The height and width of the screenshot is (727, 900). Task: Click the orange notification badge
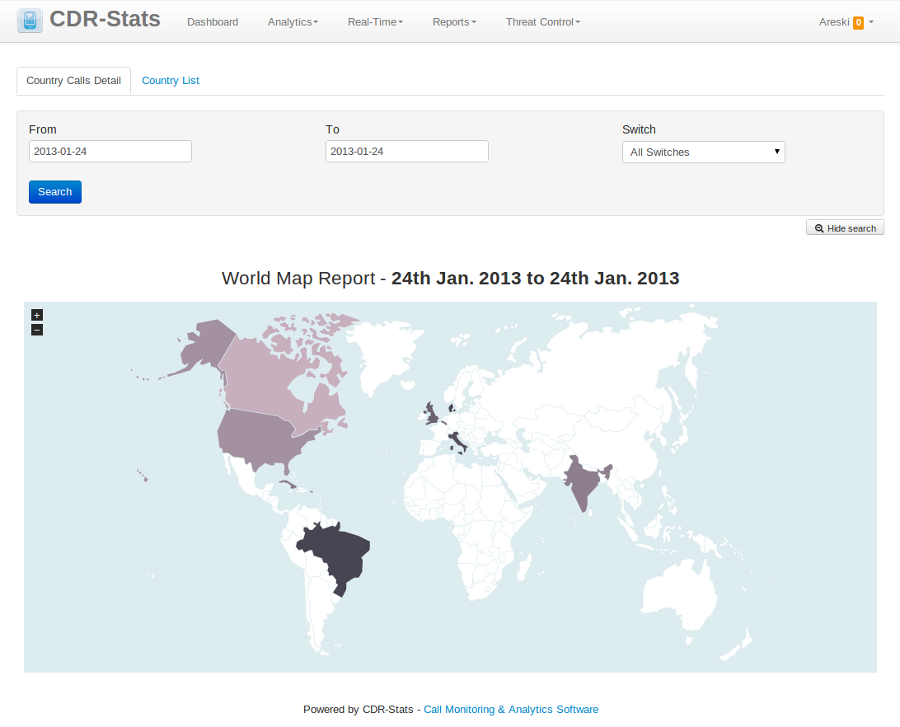(858, 22)
